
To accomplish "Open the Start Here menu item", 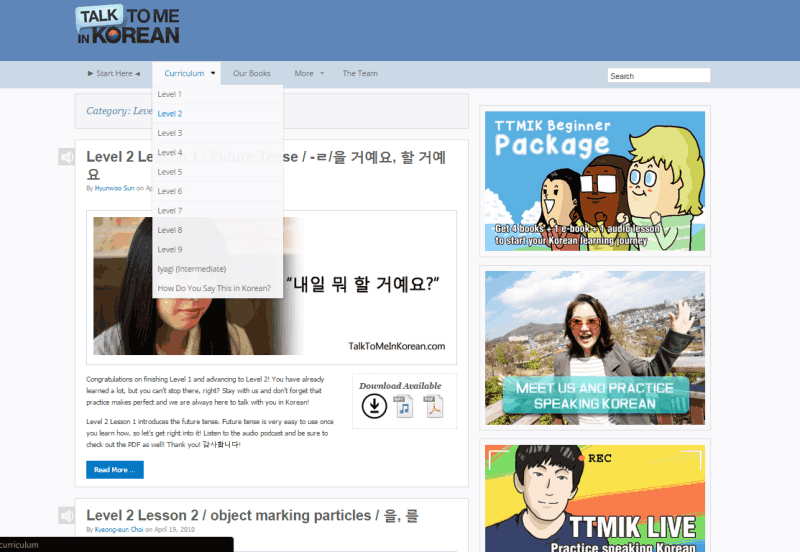I will tap(114, 73).
